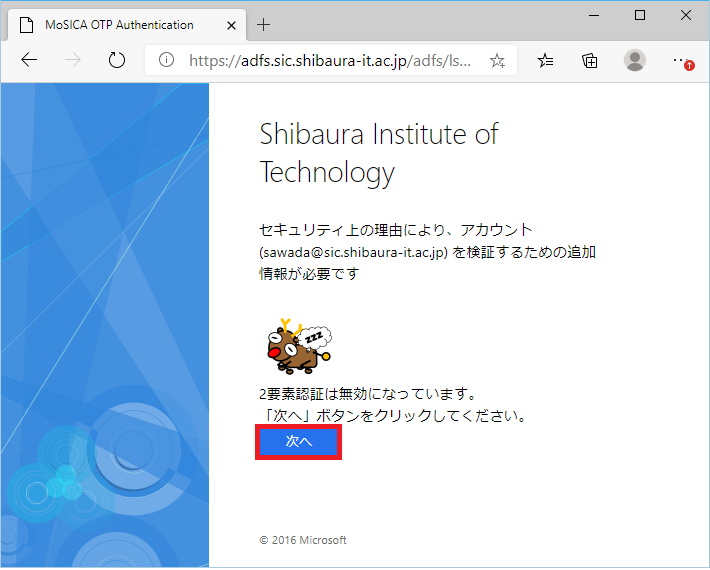Maximize the browser window
710x570 pixels.
click(x=640, y=15)
